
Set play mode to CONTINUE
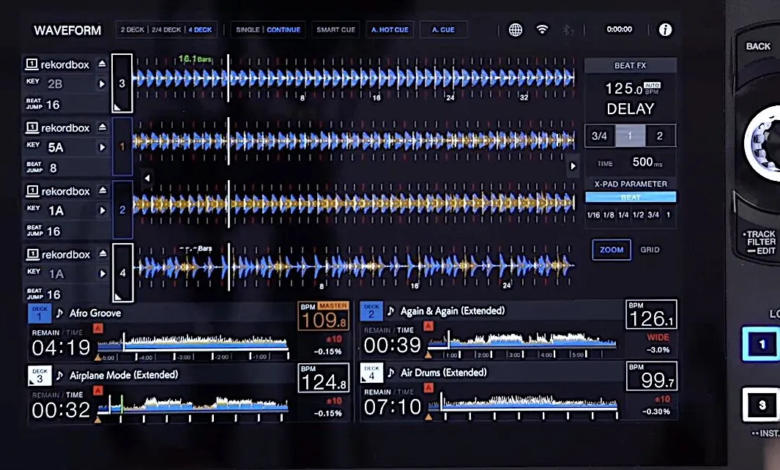[284, 30]
